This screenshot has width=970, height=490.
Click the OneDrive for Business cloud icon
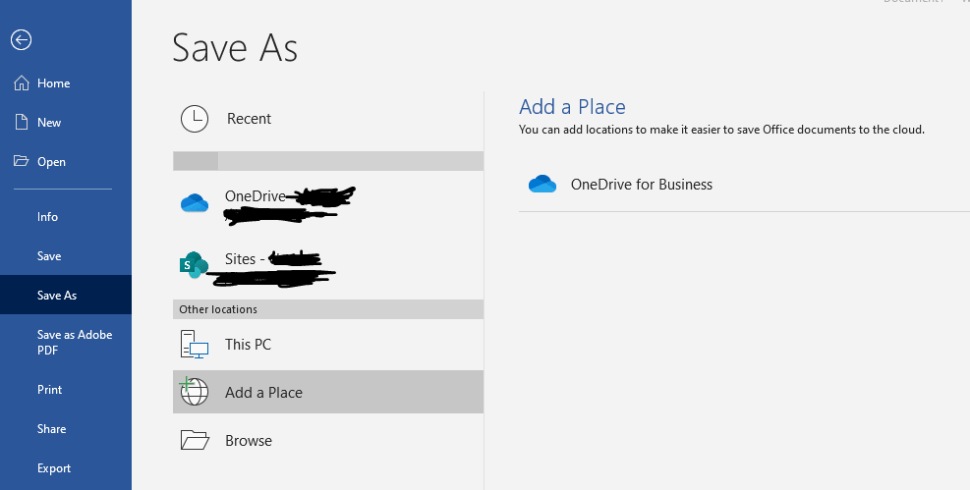point(542,184)
